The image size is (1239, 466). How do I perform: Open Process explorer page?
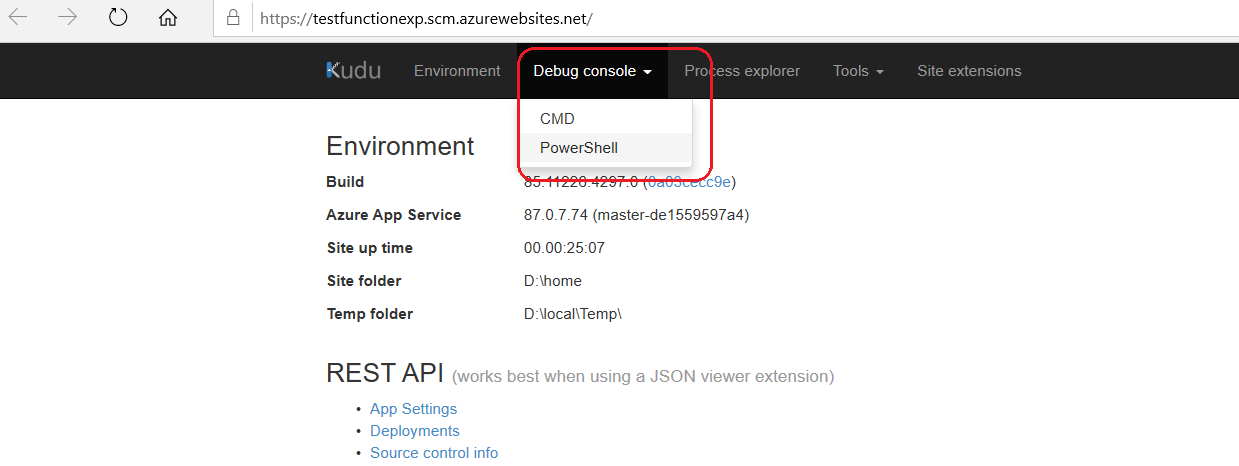pos(742,71)
